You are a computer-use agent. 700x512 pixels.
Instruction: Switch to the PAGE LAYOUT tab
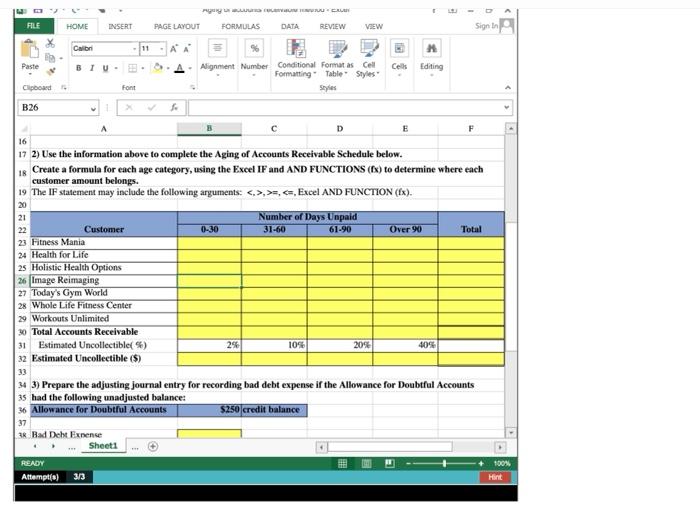click(x=177, y=26)
